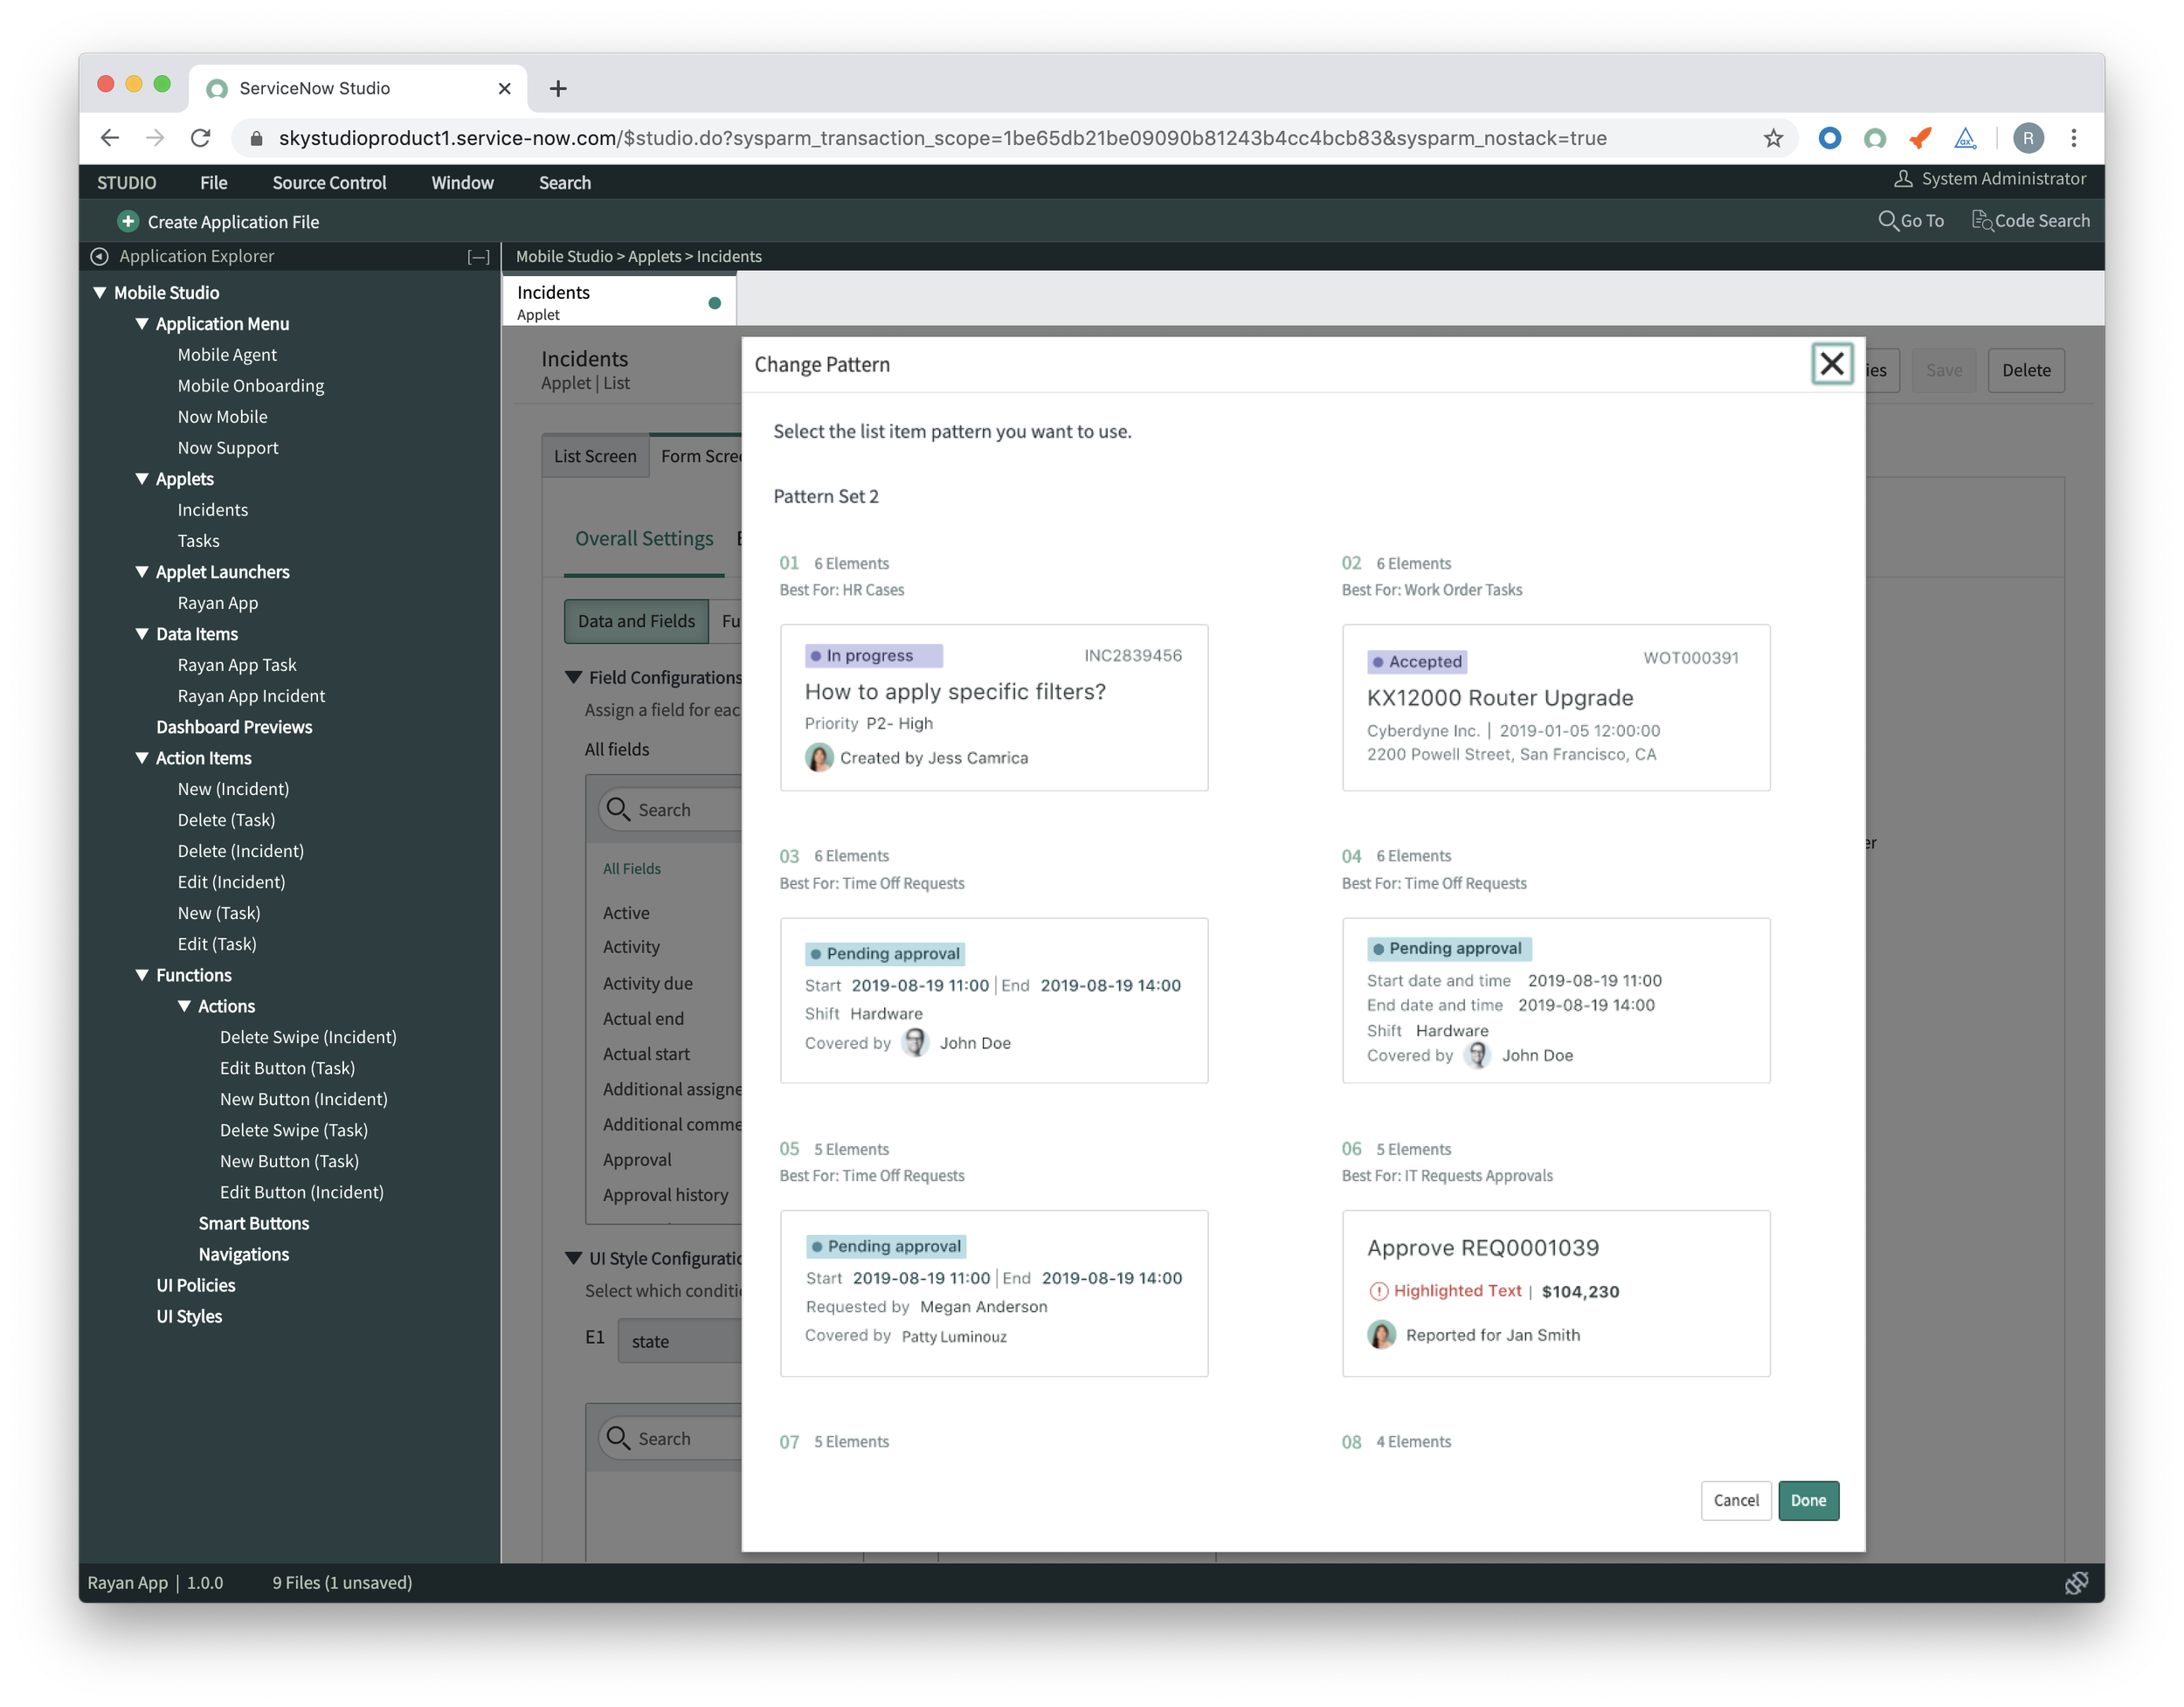Viewport: 2184px width, 1707px height.
Task: Close the Change Pattern dialog
Action: click(x=1831, y=364)
